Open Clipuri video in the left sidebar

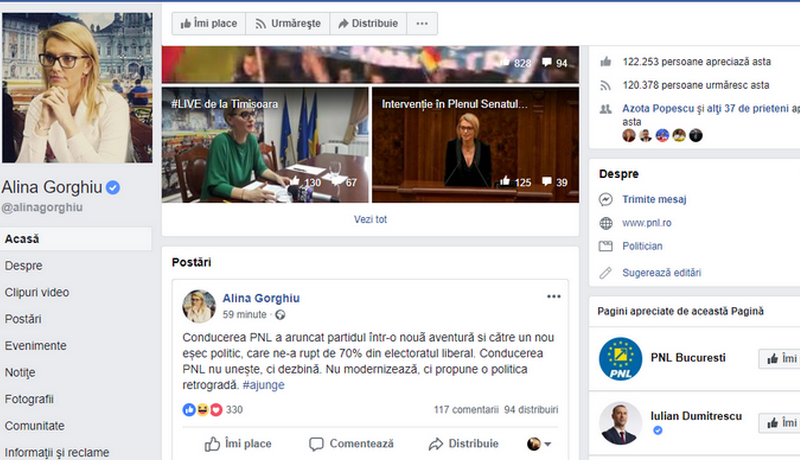(37, 293)
